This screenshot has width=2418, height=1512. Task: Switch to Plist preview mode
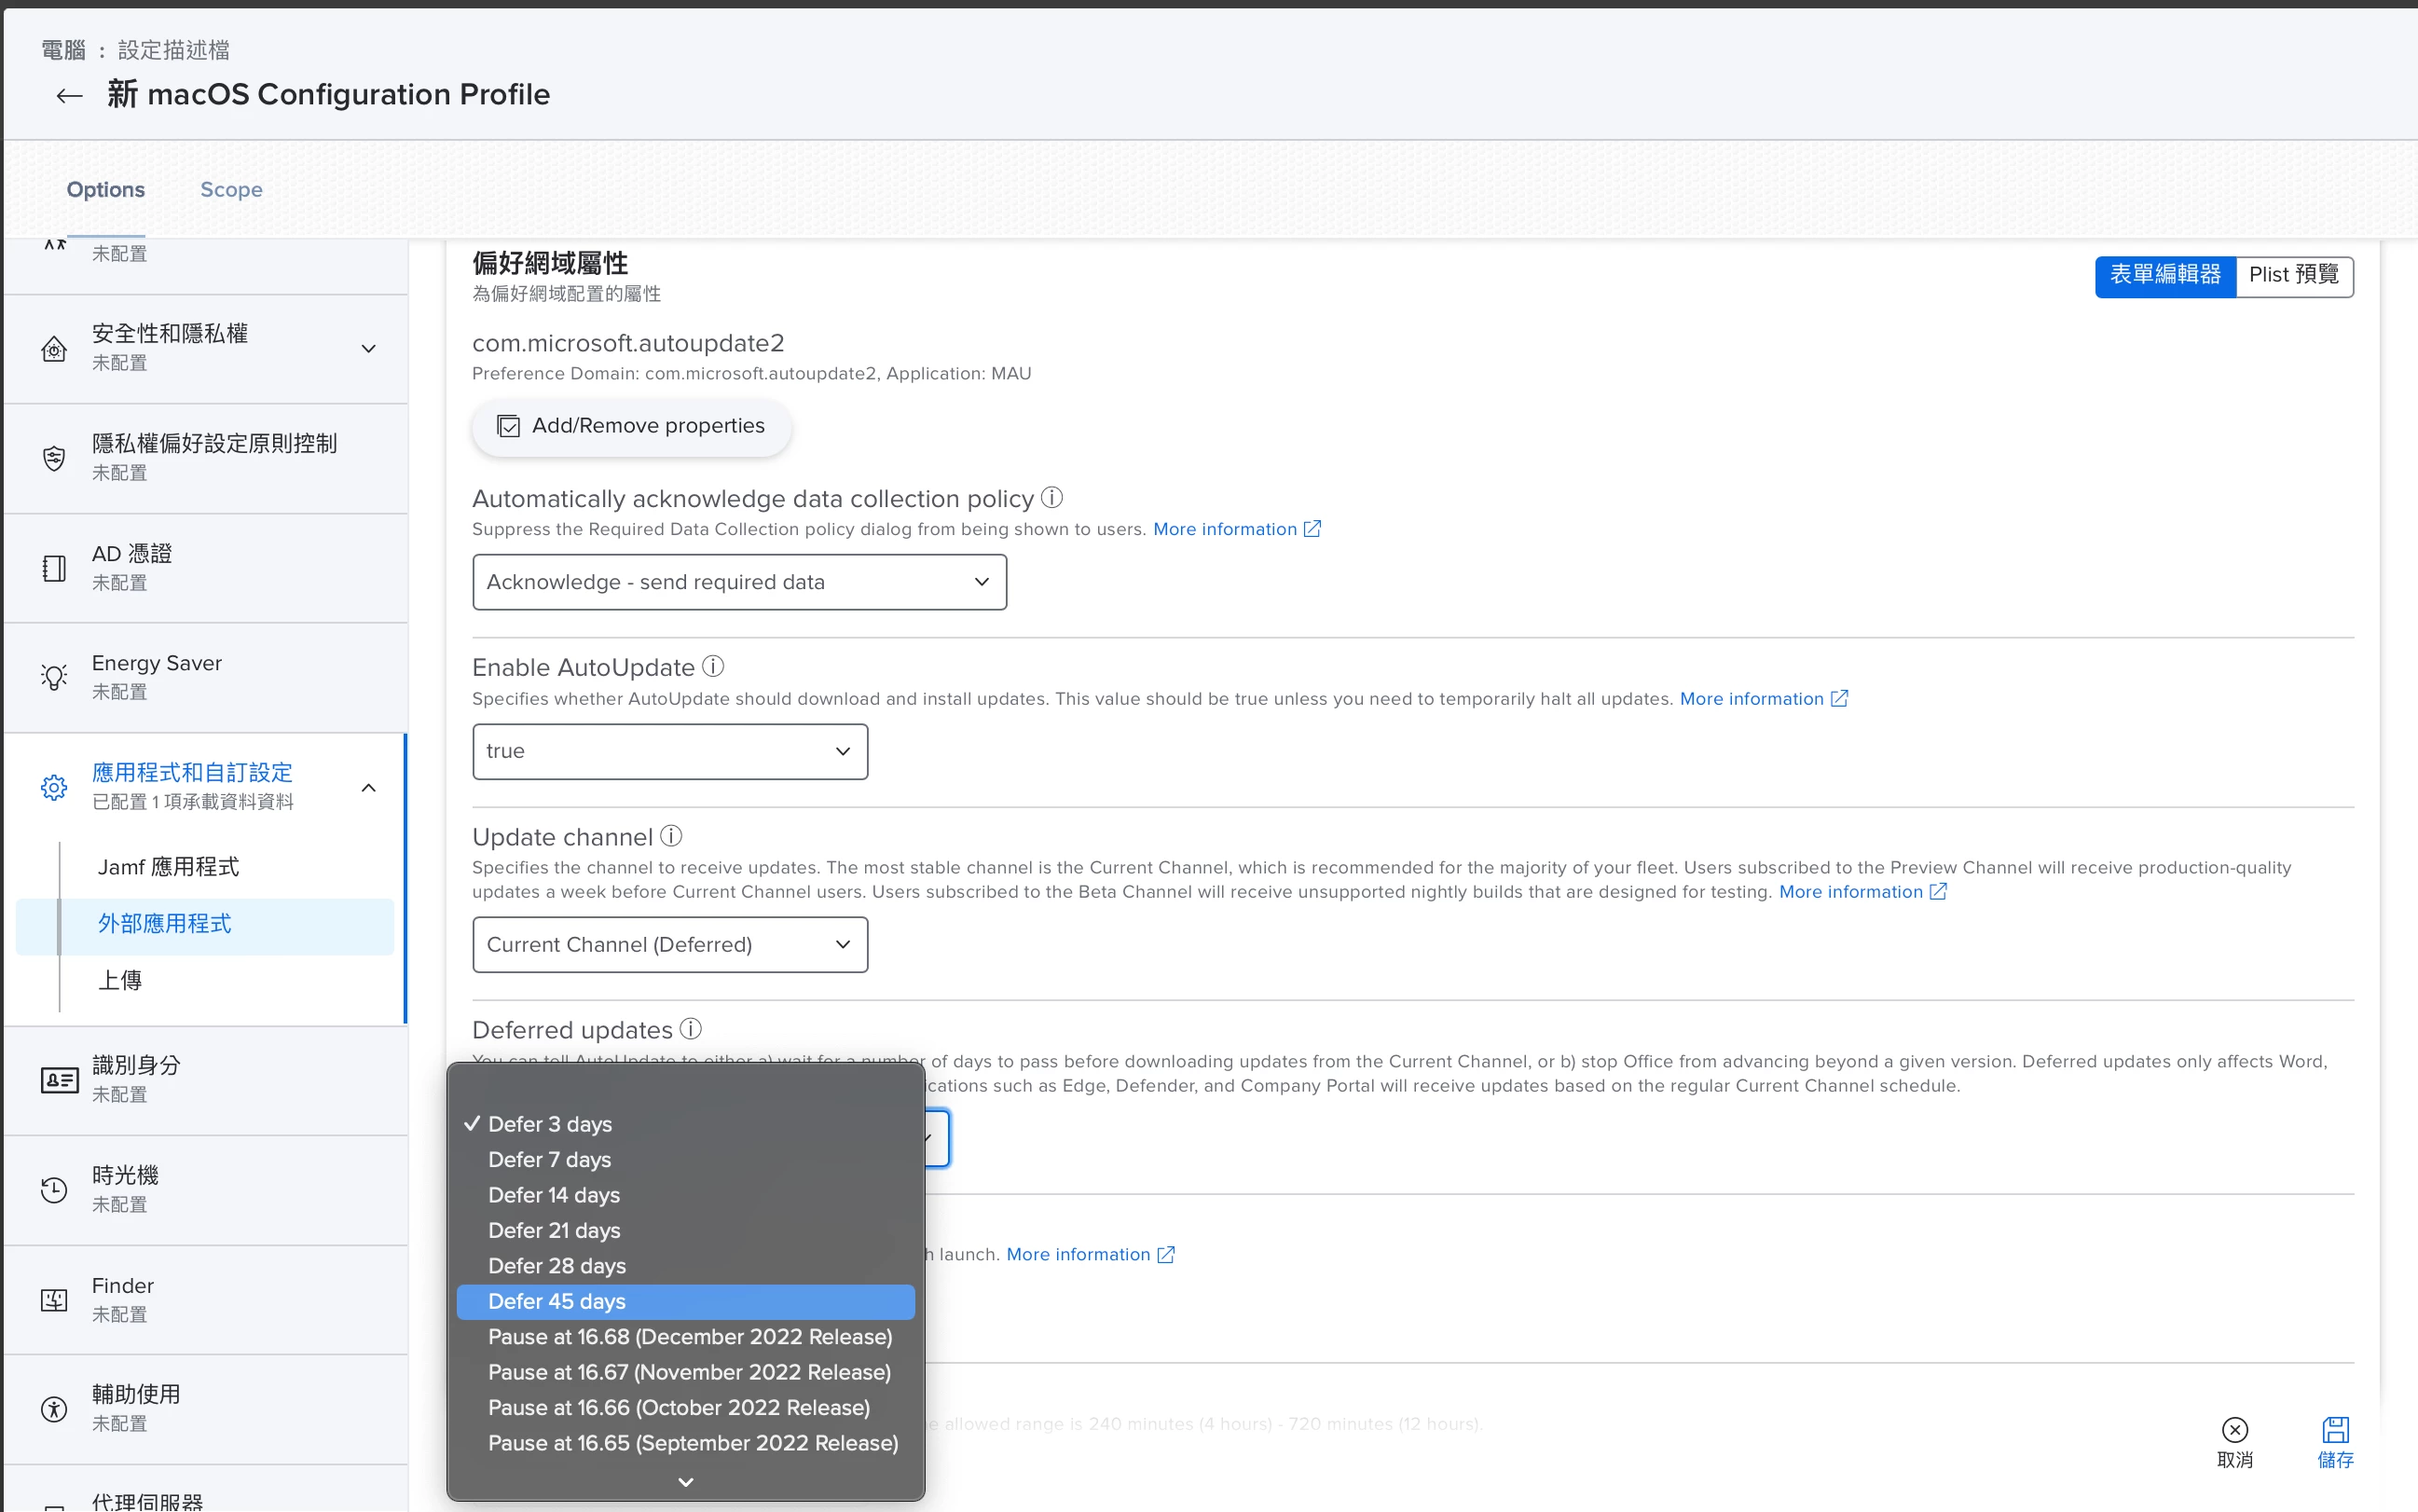(x=2293, y=275)
